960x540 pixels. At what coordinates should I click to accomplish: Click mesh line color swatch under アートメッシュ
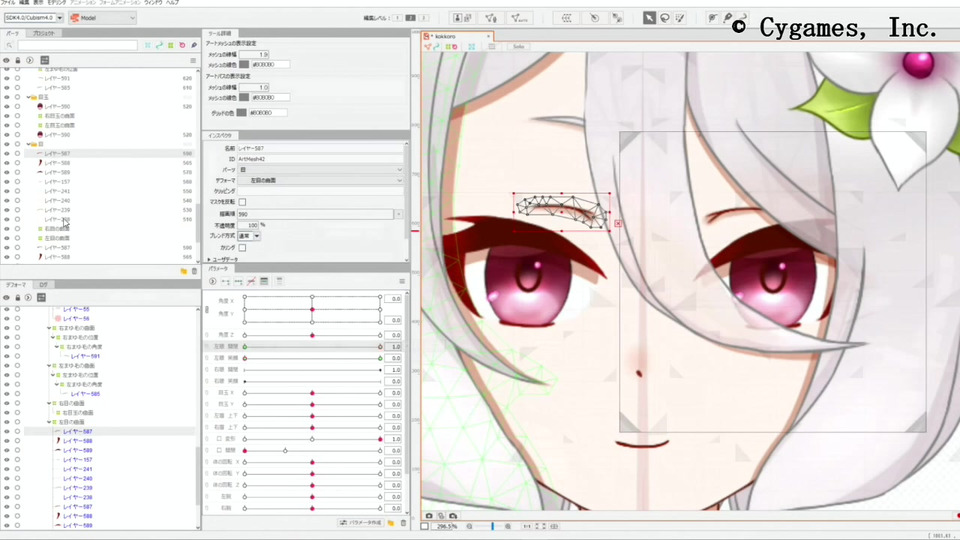(244, 64)
